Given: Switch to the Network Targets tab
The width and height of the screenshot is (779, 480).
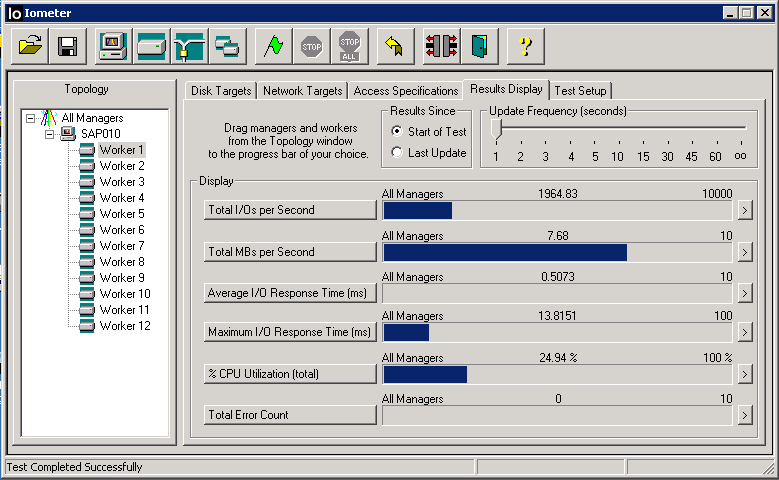Looking at the screenshot, I should pyautogui.click(x=303, y=91).
